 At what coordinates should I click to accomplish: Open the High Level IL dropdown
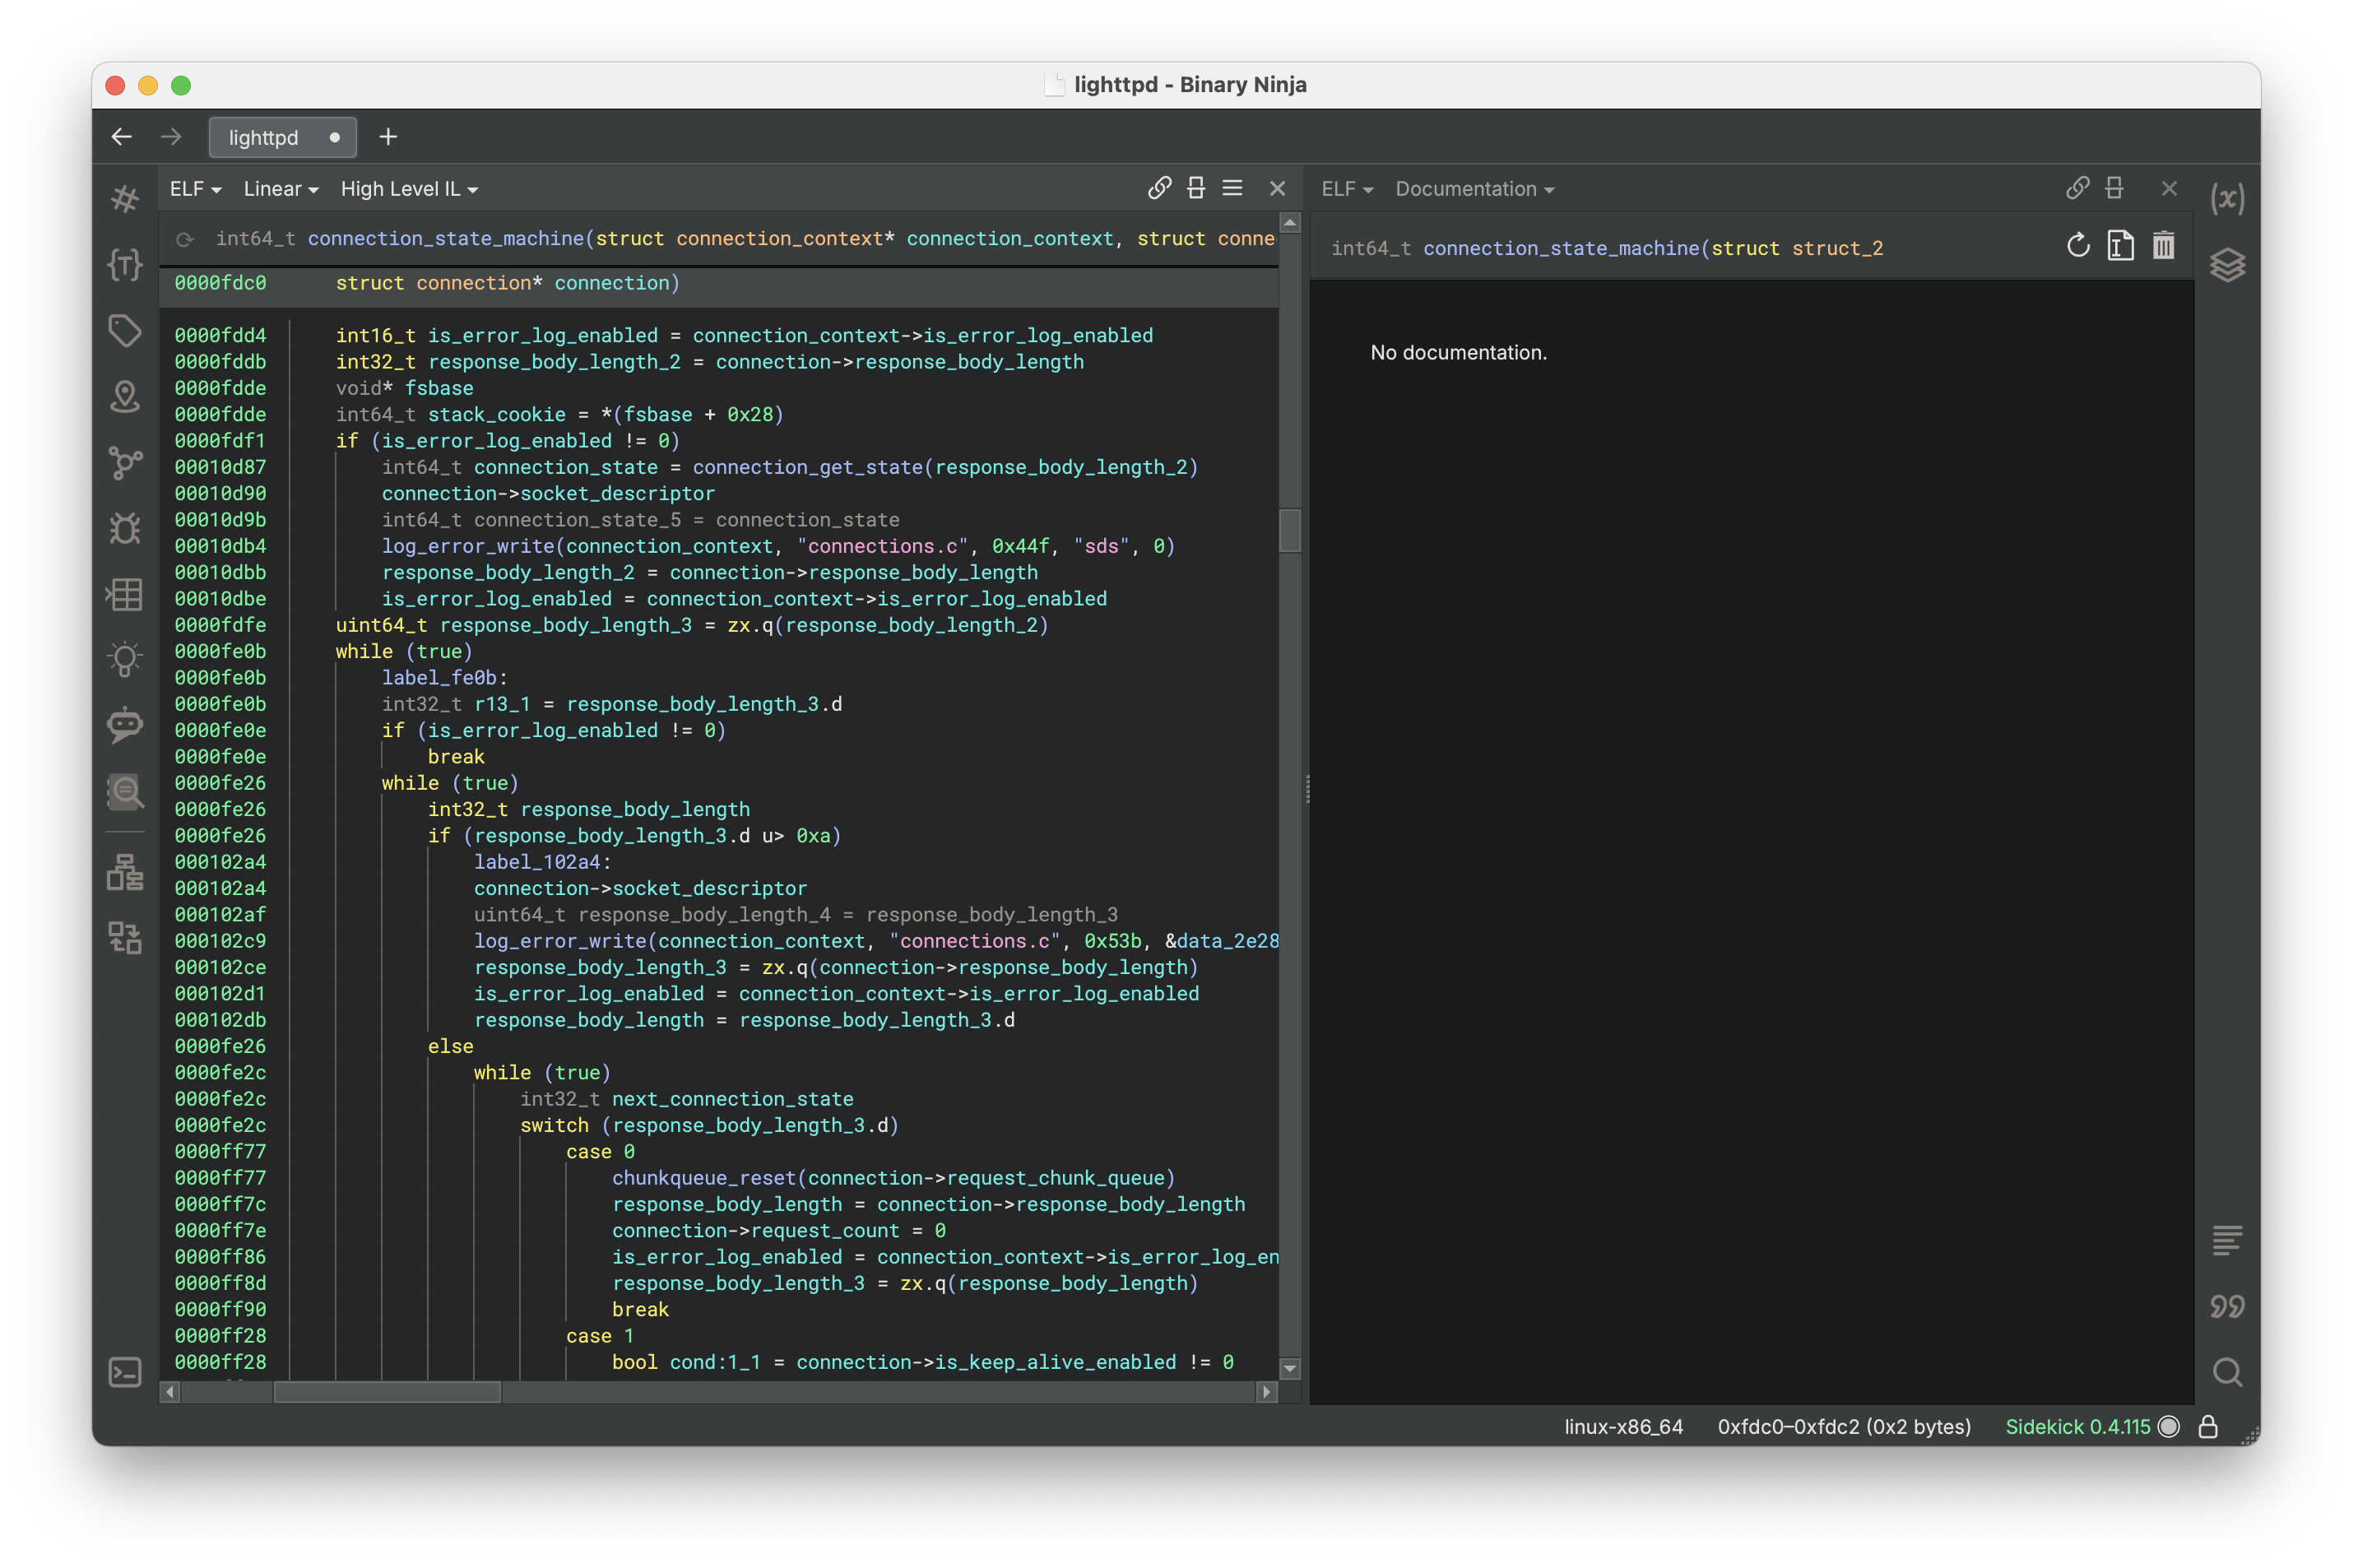408,188
